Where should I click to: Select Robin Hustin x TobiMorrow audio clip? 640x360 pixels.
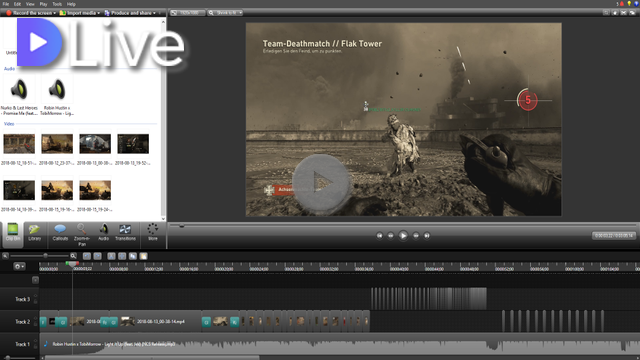tap(57, 95)
